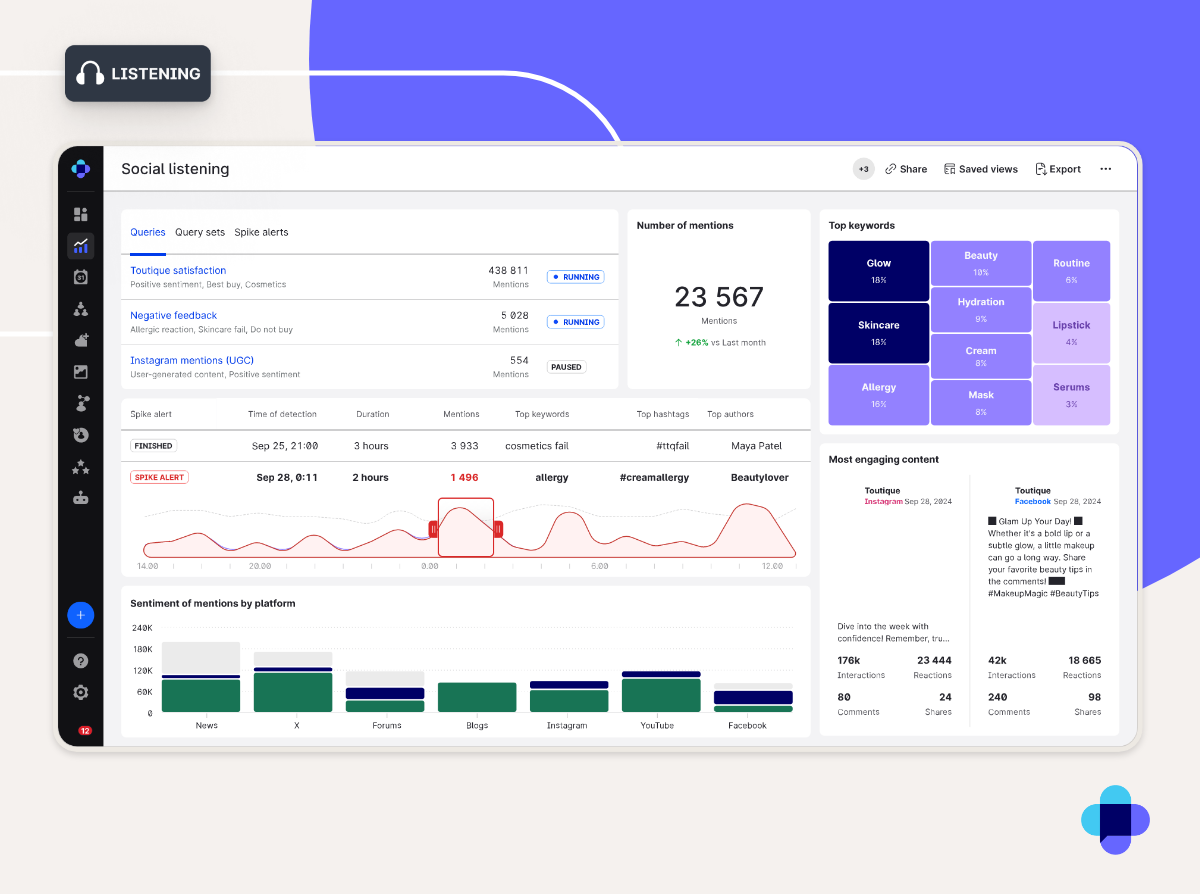Screen dimensions: 1200x894
Task: Click the #creamallergy hashtag
Action: coord(654,477)
